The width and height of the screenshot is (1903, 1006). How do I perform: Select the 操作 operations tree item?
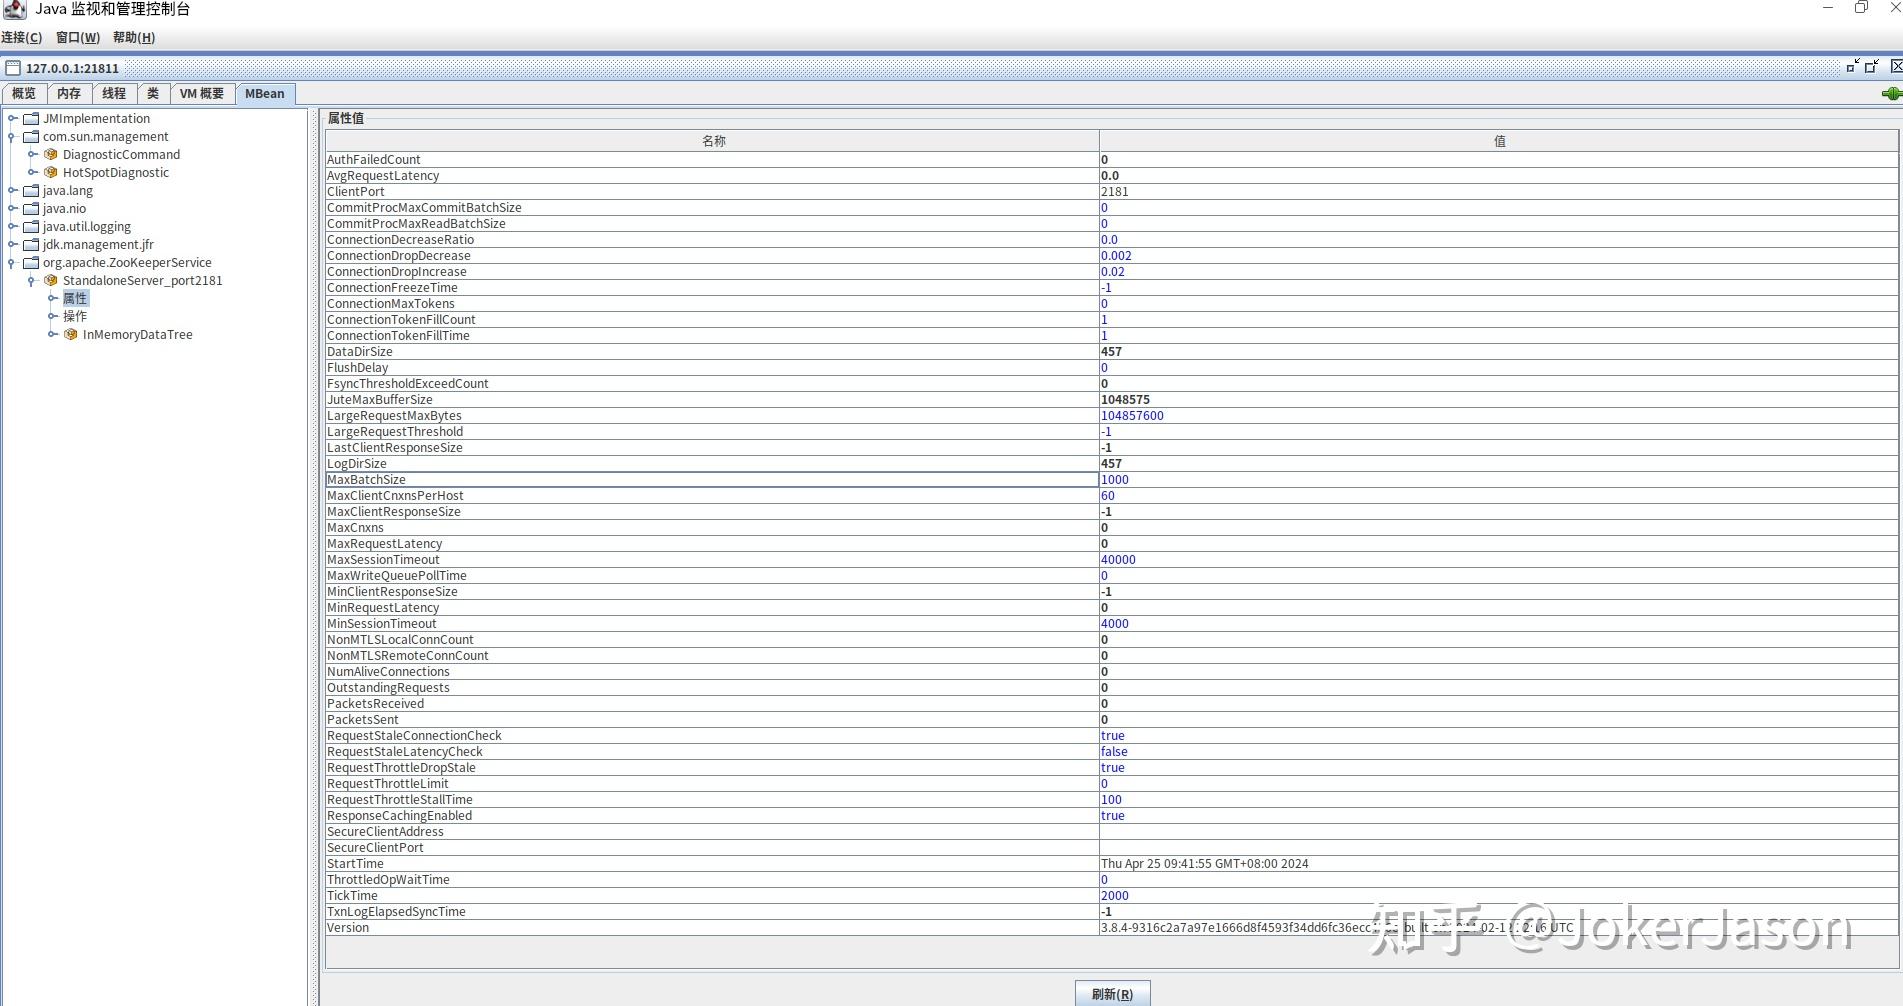(75, 316)
